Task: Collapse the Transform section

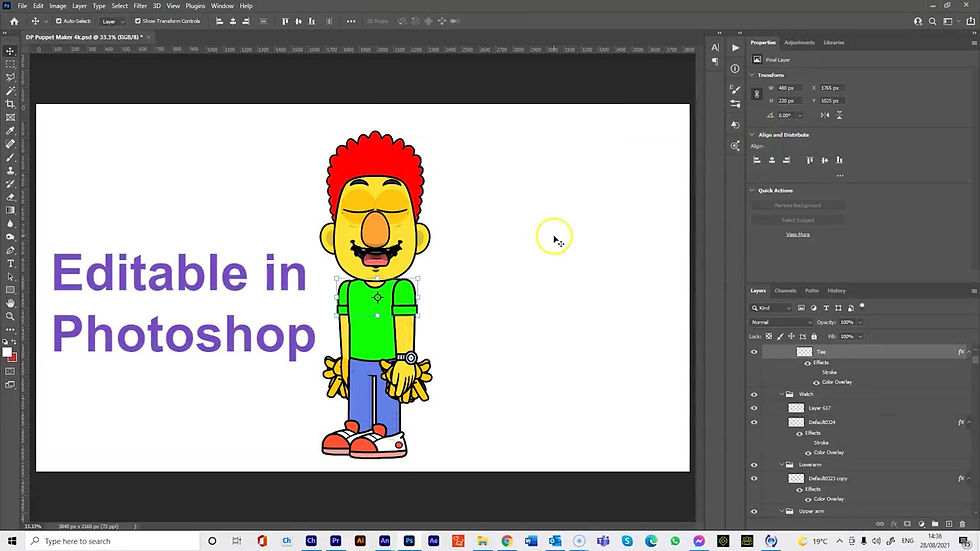Action: tap(752, 75)
